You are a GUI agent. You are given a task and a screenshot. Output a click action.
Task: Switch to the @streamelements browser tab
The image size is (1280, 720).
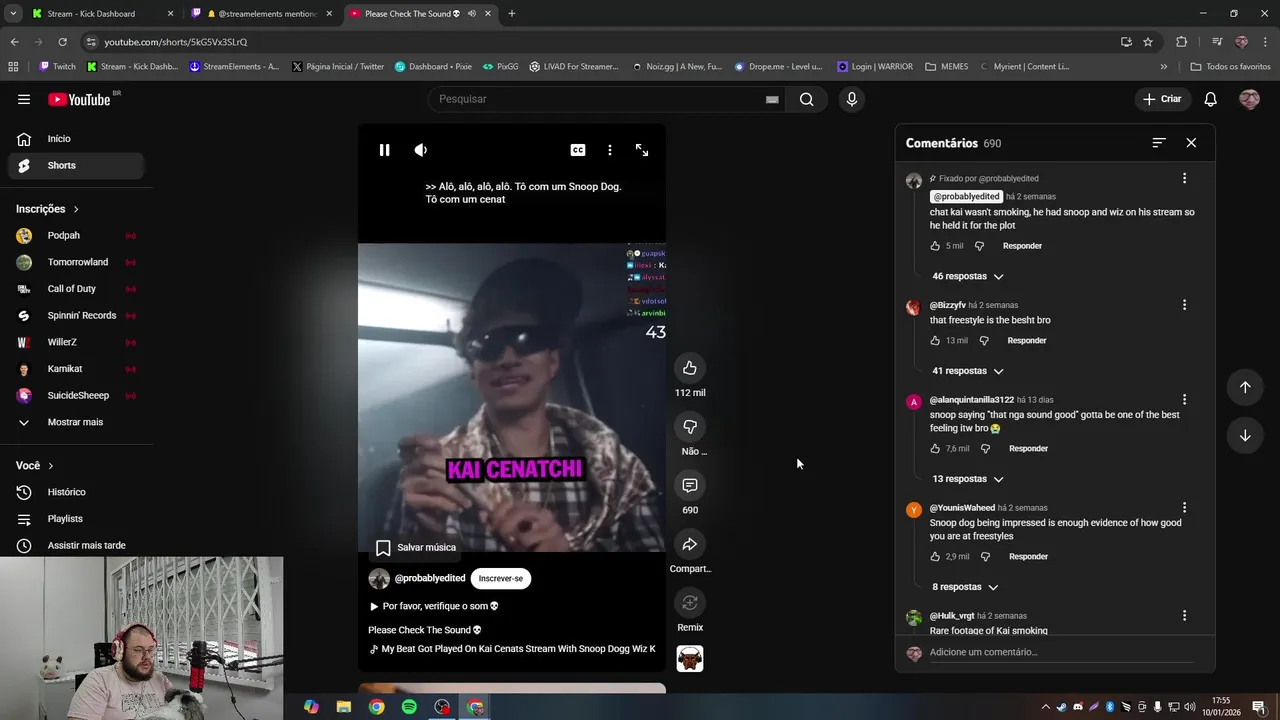(x=262, y=14)
